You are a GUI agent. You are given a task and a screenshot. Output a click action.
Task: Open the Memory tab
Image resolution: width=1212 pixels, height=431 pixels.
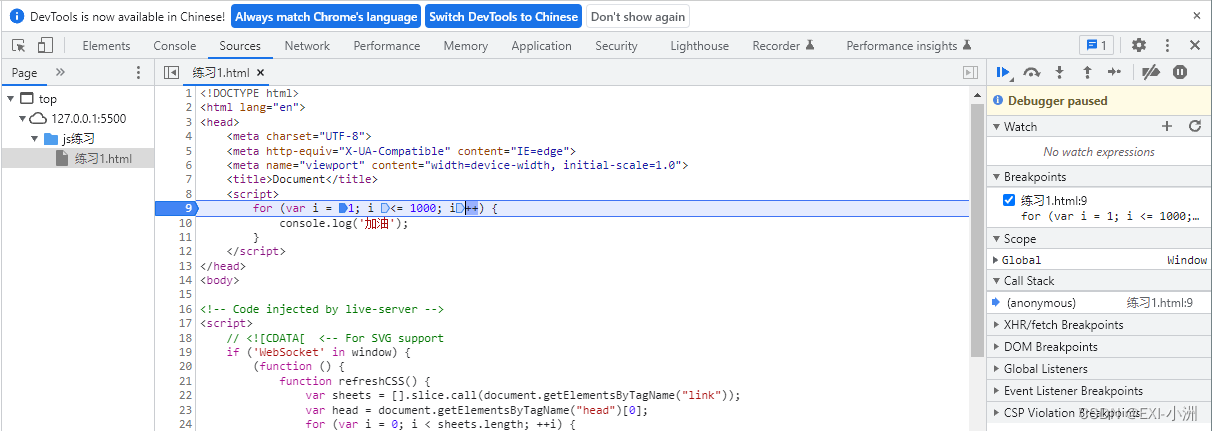[466, 46]
